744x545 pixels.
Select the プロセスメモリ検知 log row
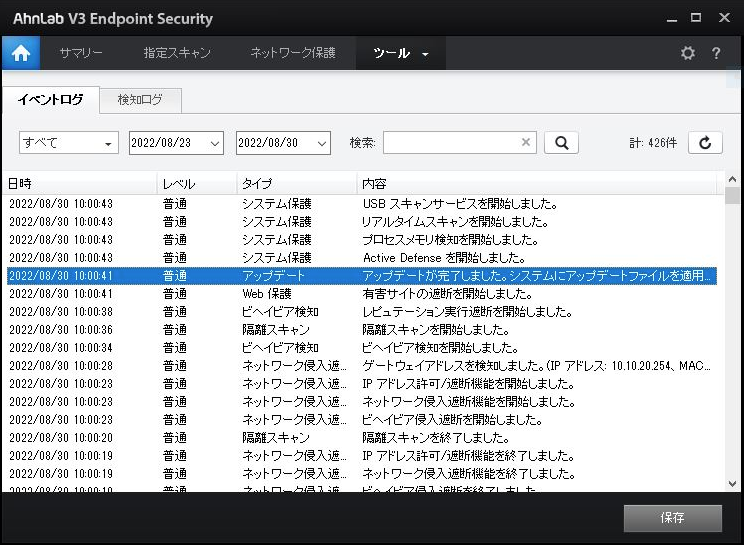pos(362,240)
